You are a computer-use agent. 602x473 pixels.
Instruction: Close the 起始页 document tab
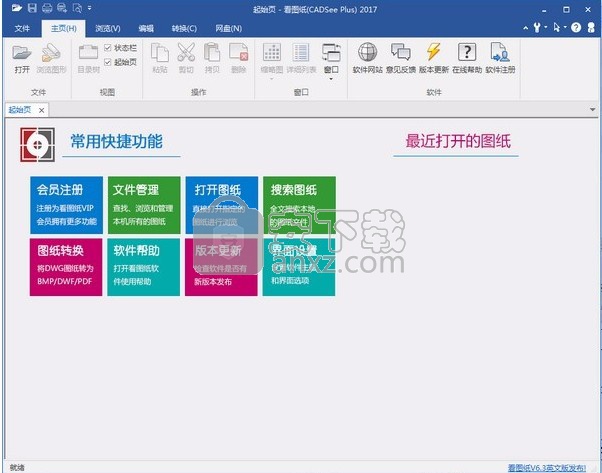tap(41, 111)
